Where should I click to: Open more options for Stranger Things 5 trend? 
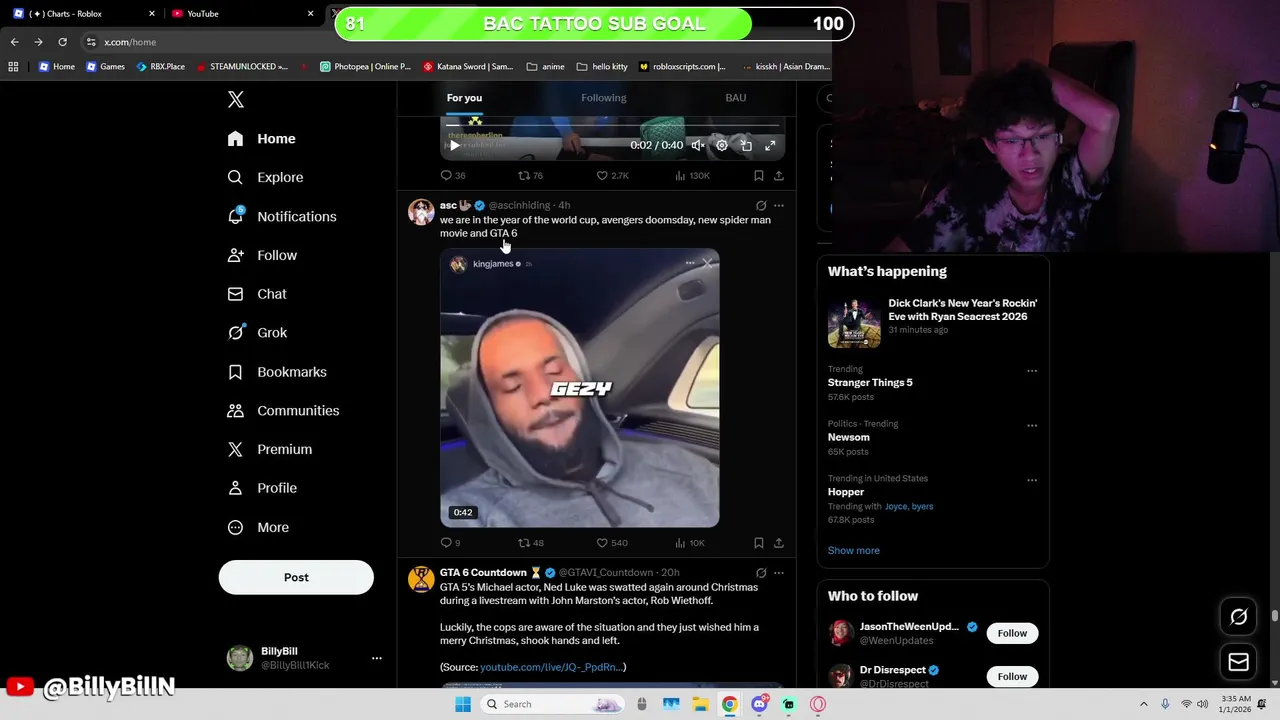(x=1032, y=371)
